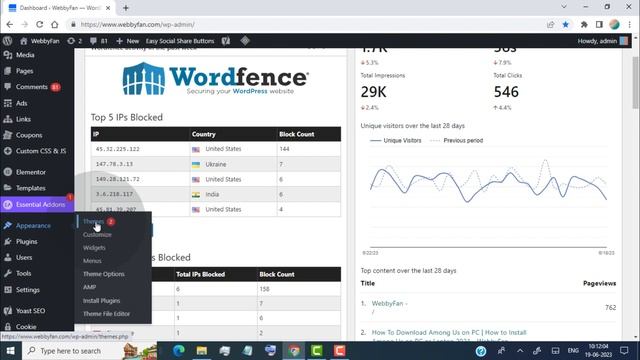Click the WordPress logo in admin bar

pos(7,41)
